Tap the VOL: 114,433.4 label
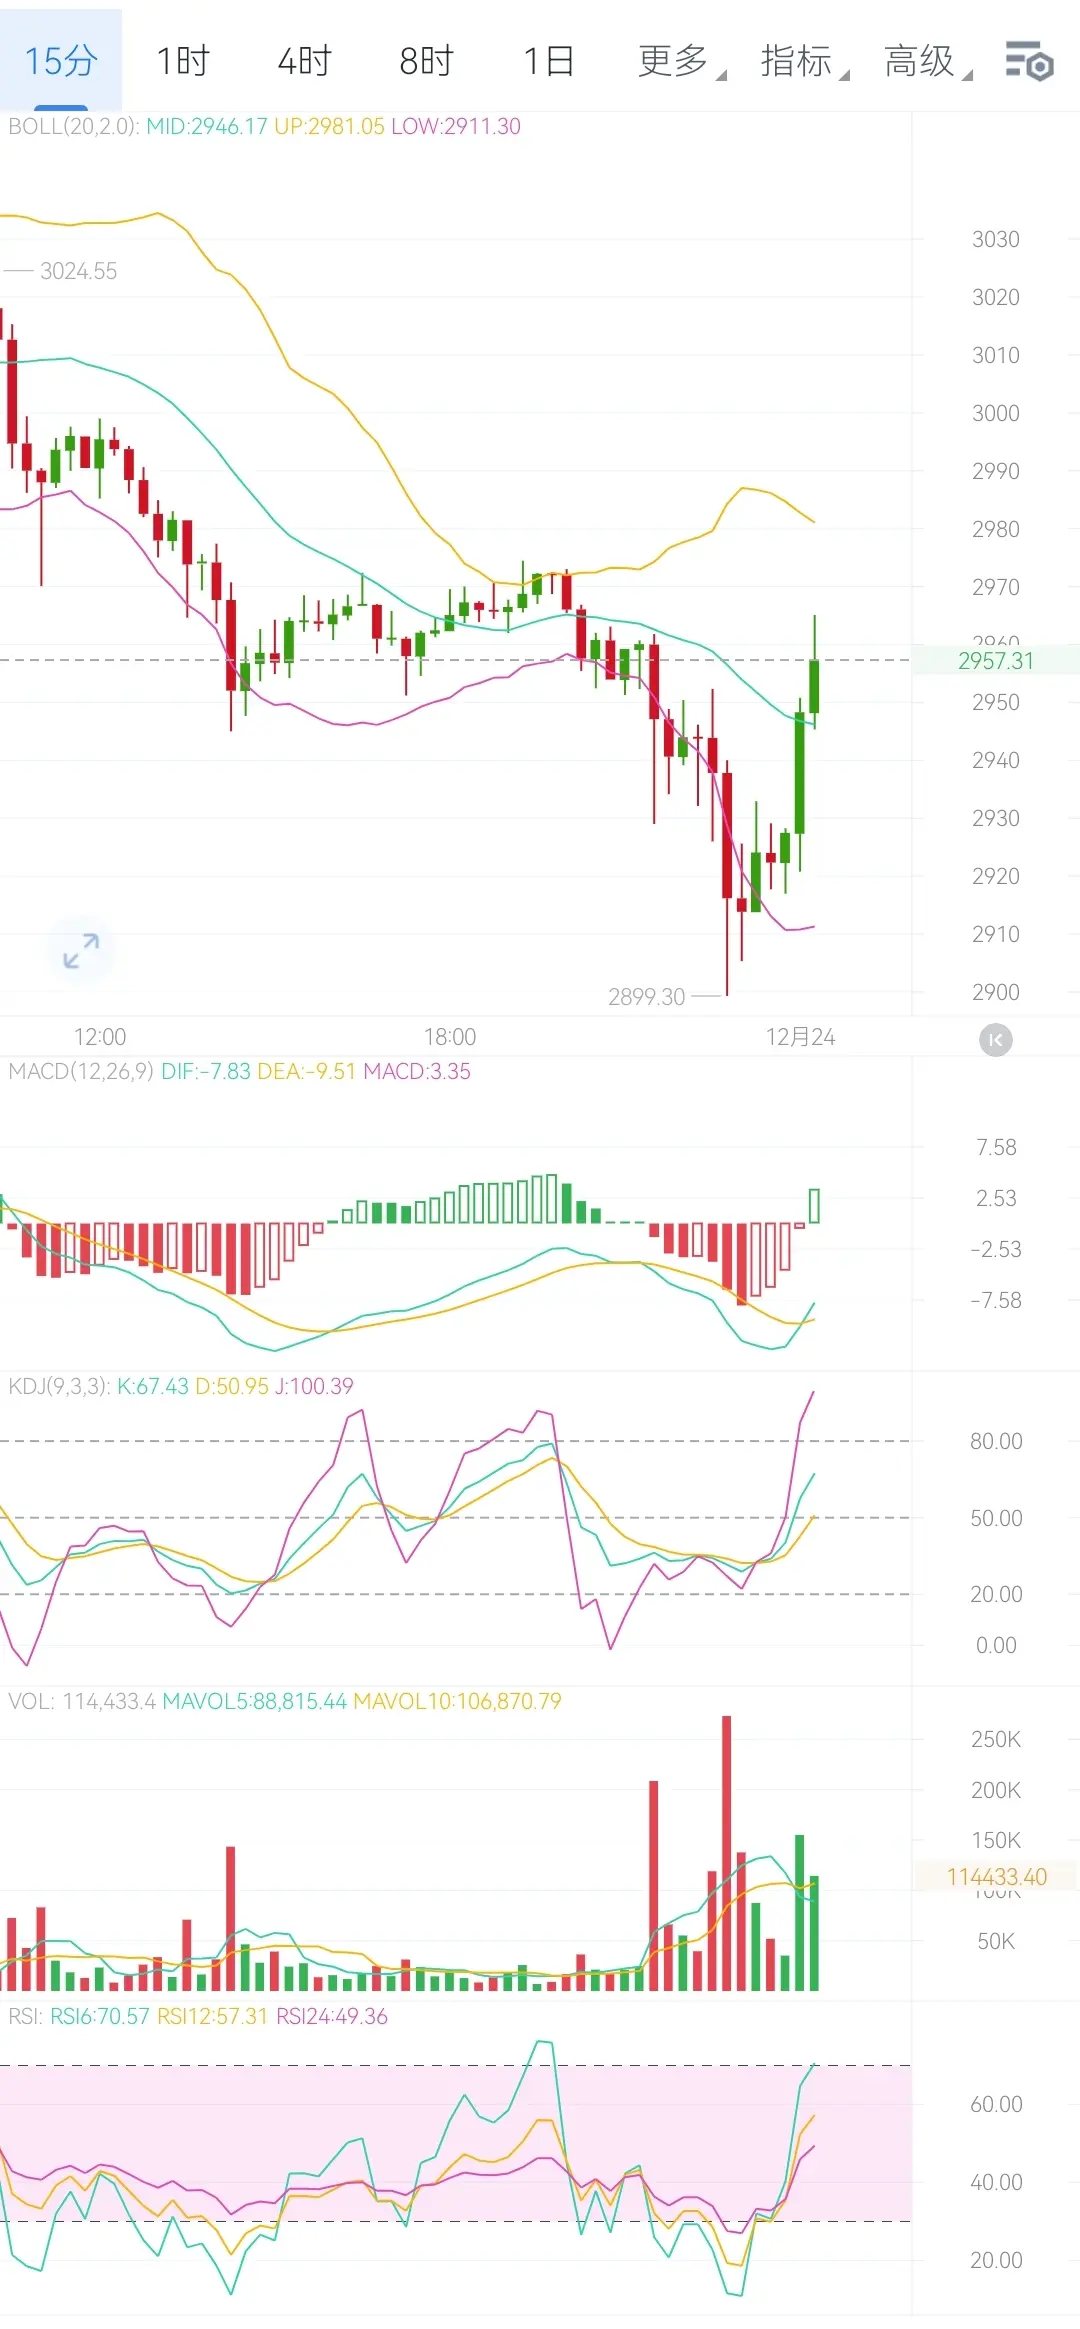This screenshot has width=1080, height=2329. point(82,1701)
